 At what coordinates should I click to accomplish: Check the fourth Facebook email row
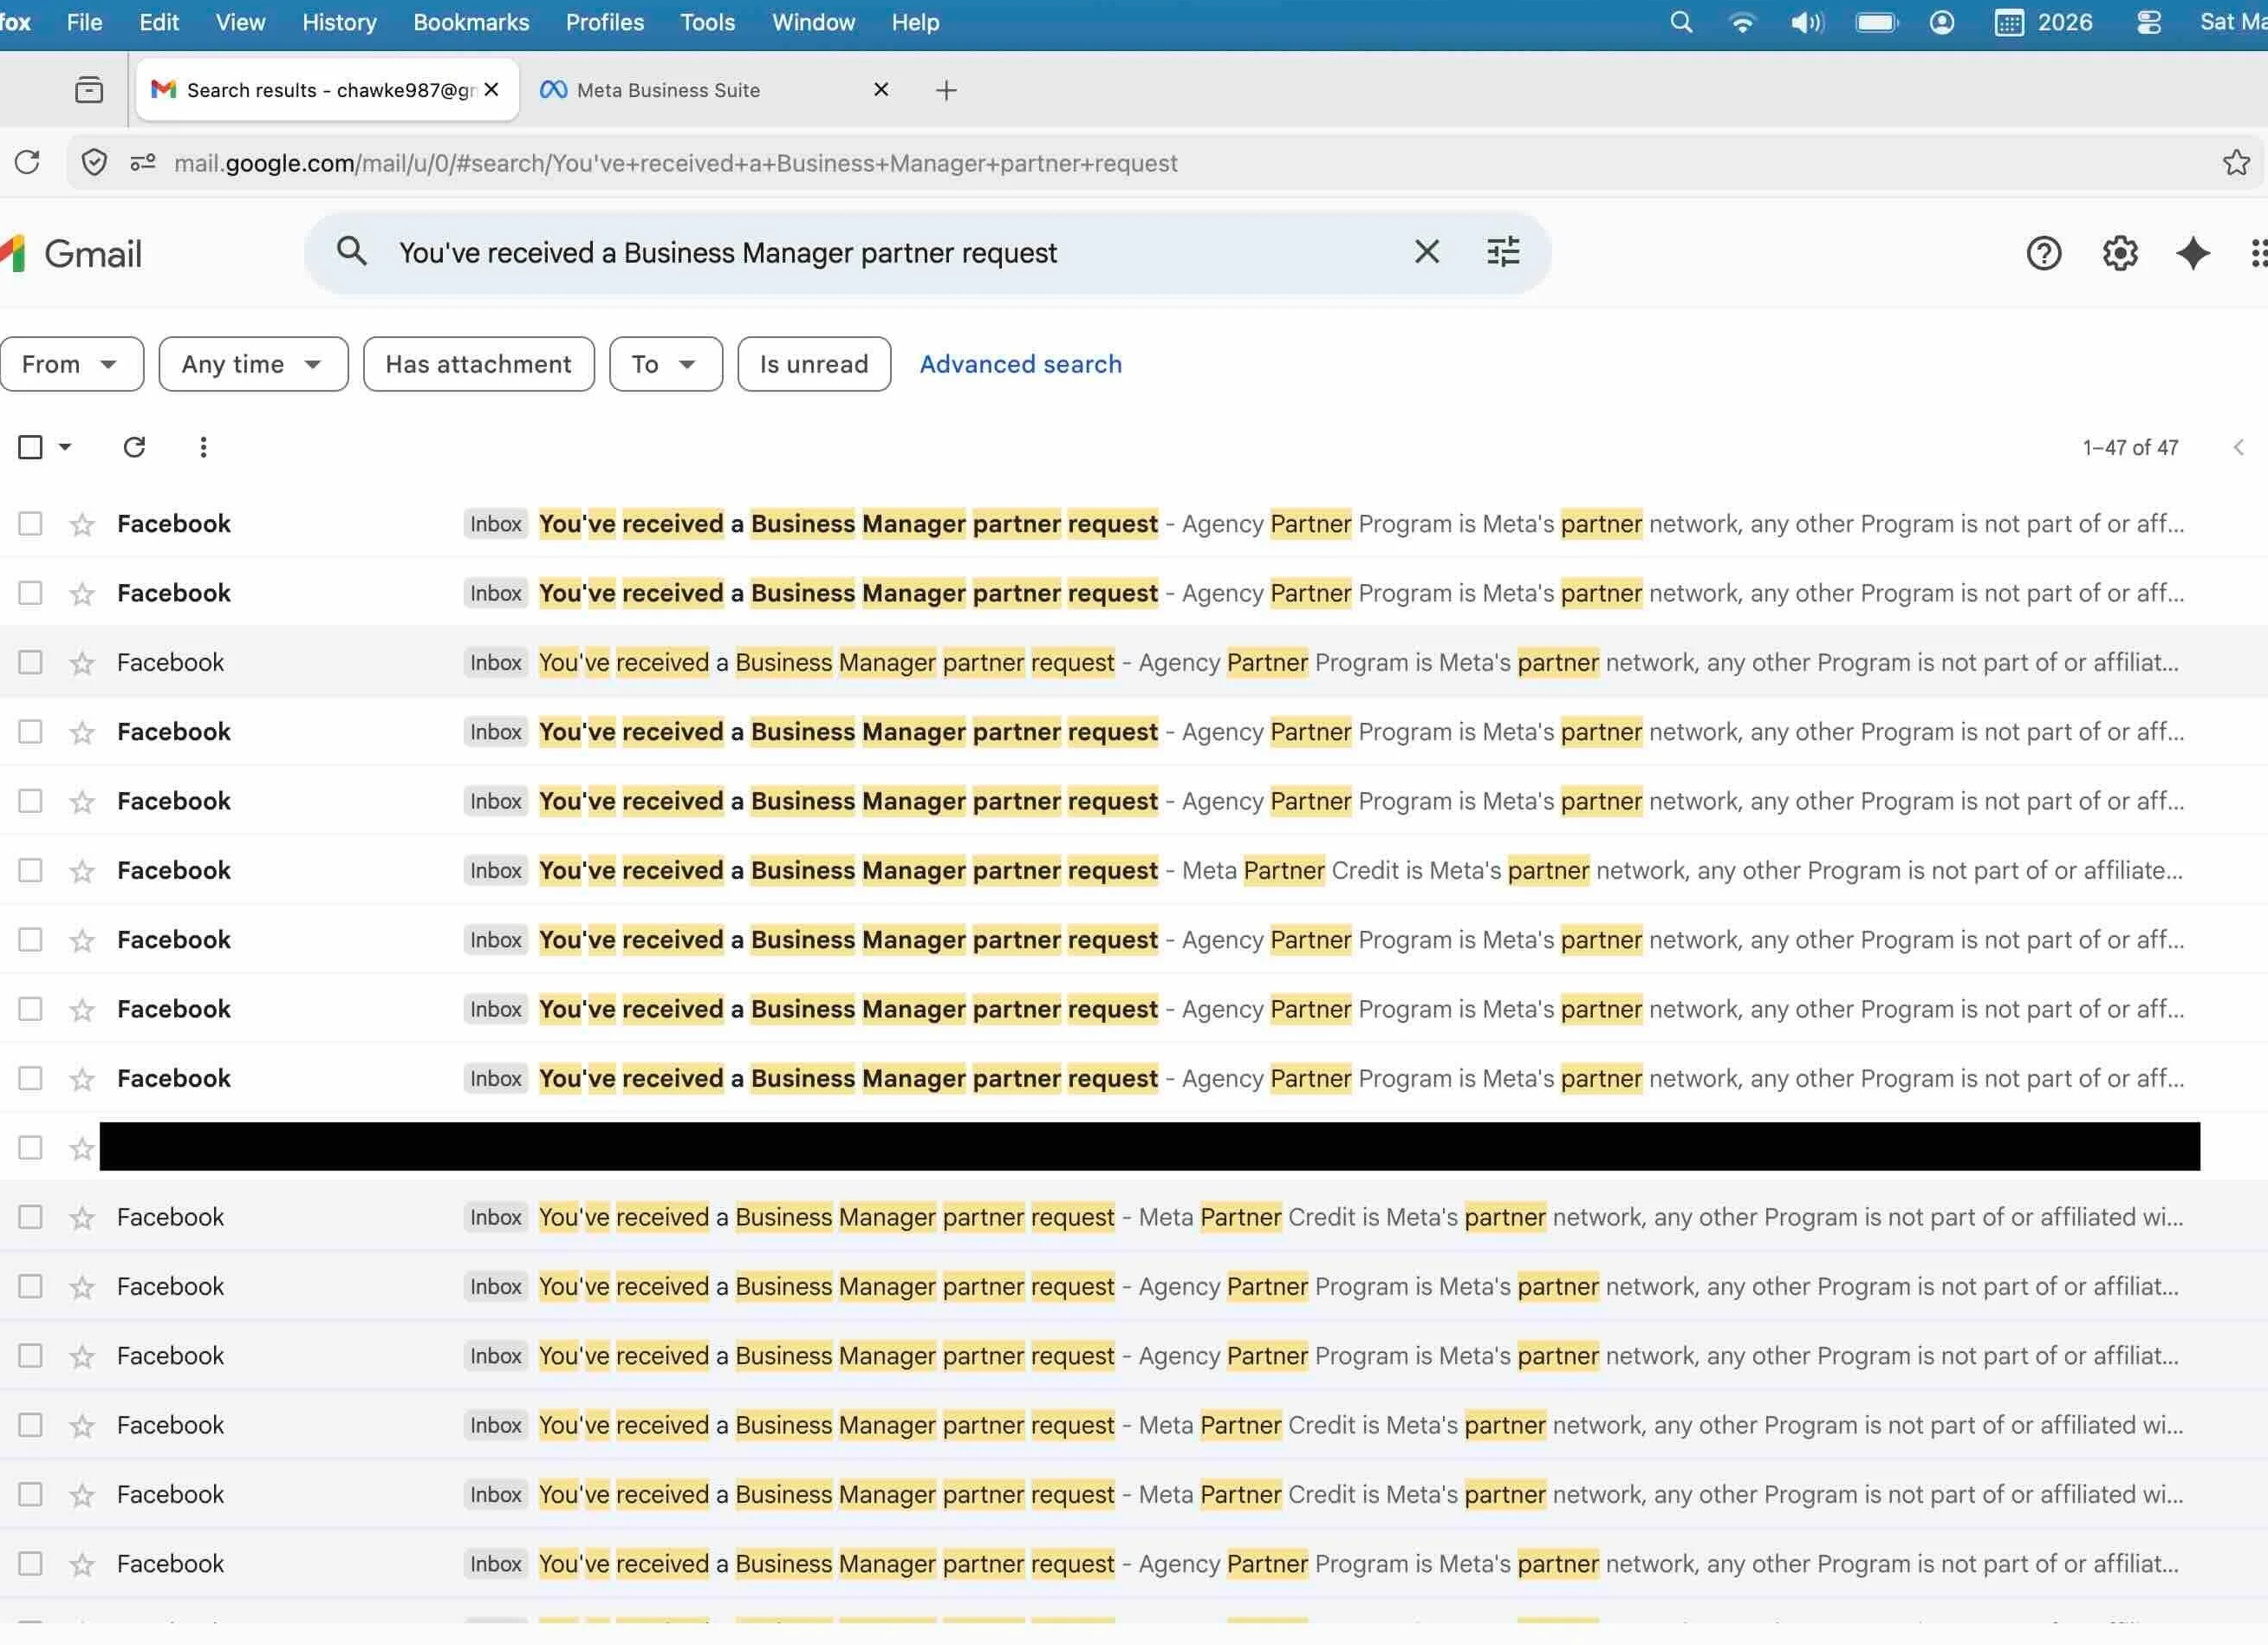coord(30,732)
